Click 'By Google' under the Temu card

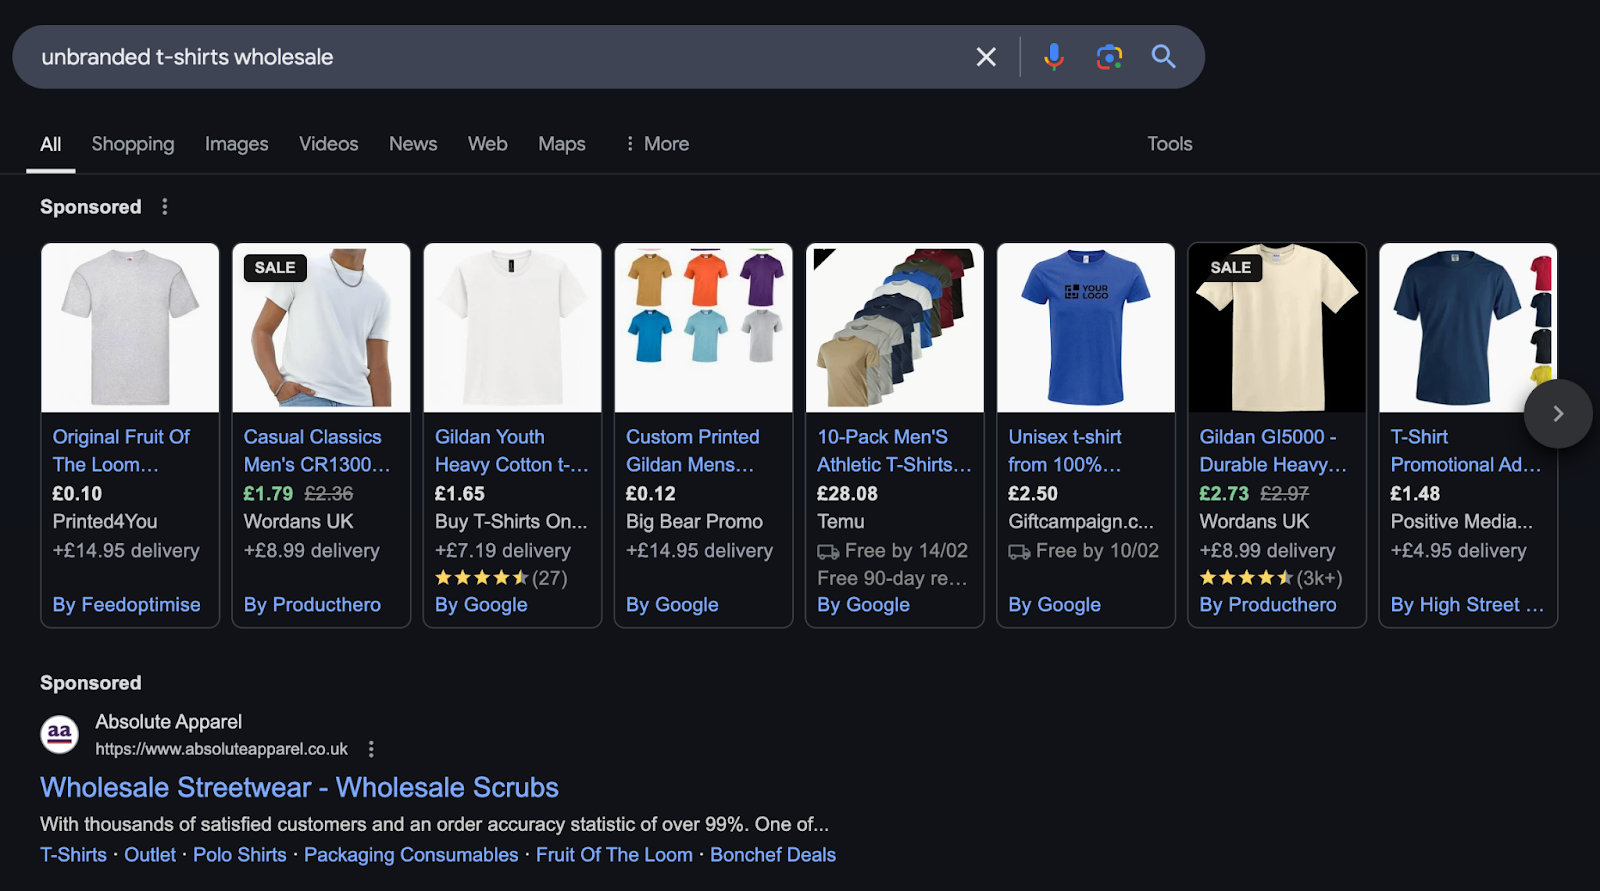(863, 605)
